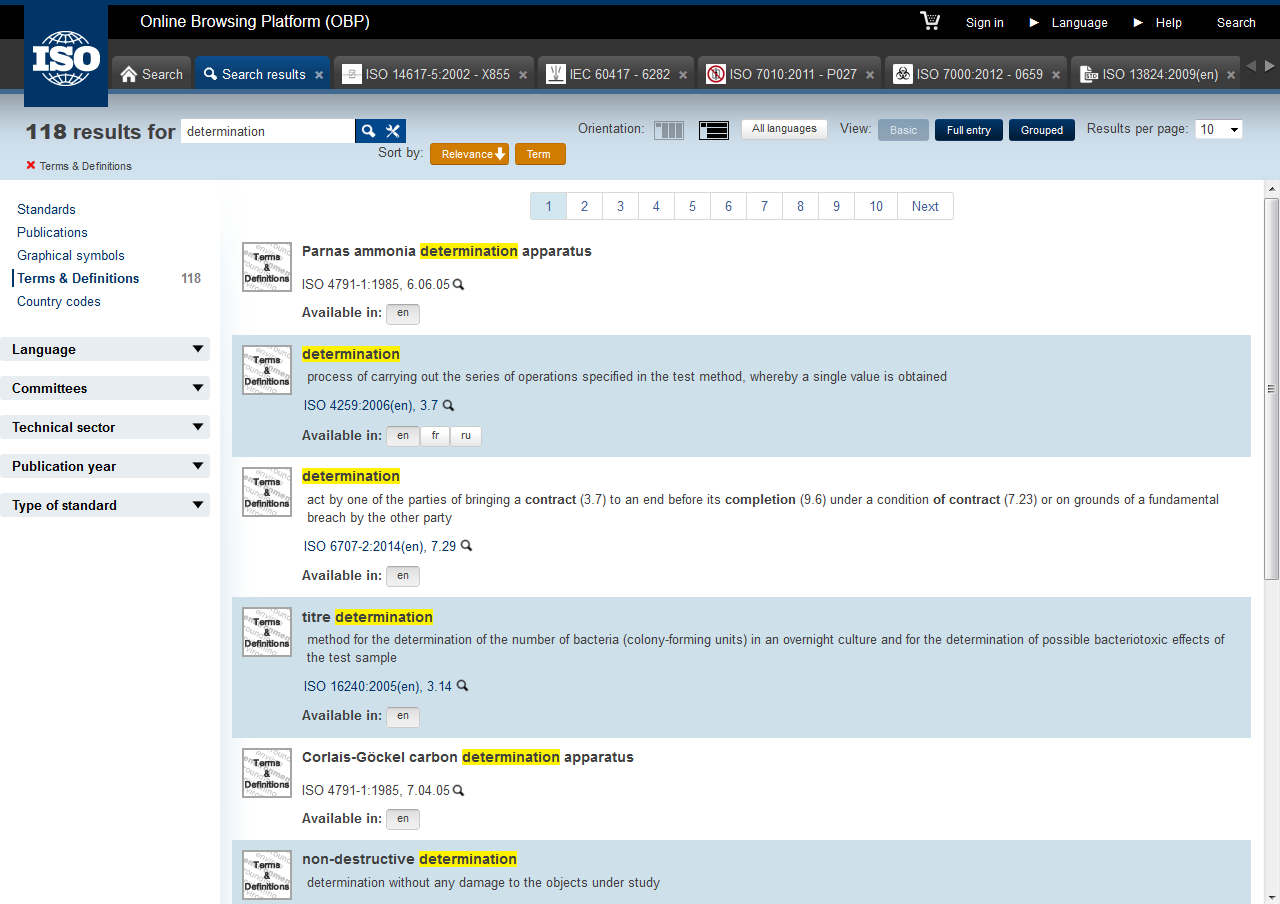Click Next page button

click(925, 206)
